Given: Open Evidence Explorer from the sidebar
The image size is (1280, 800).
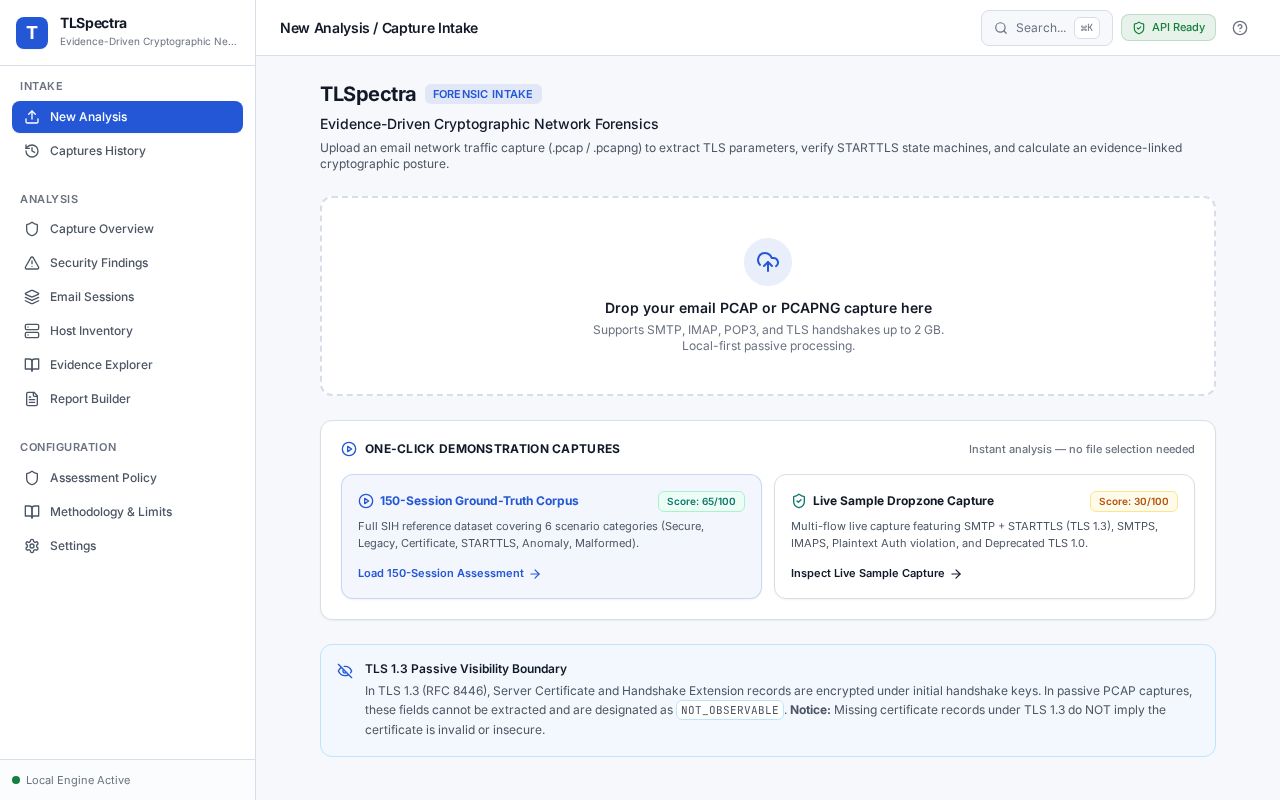Looking at the screenshot, I should 127,365.
